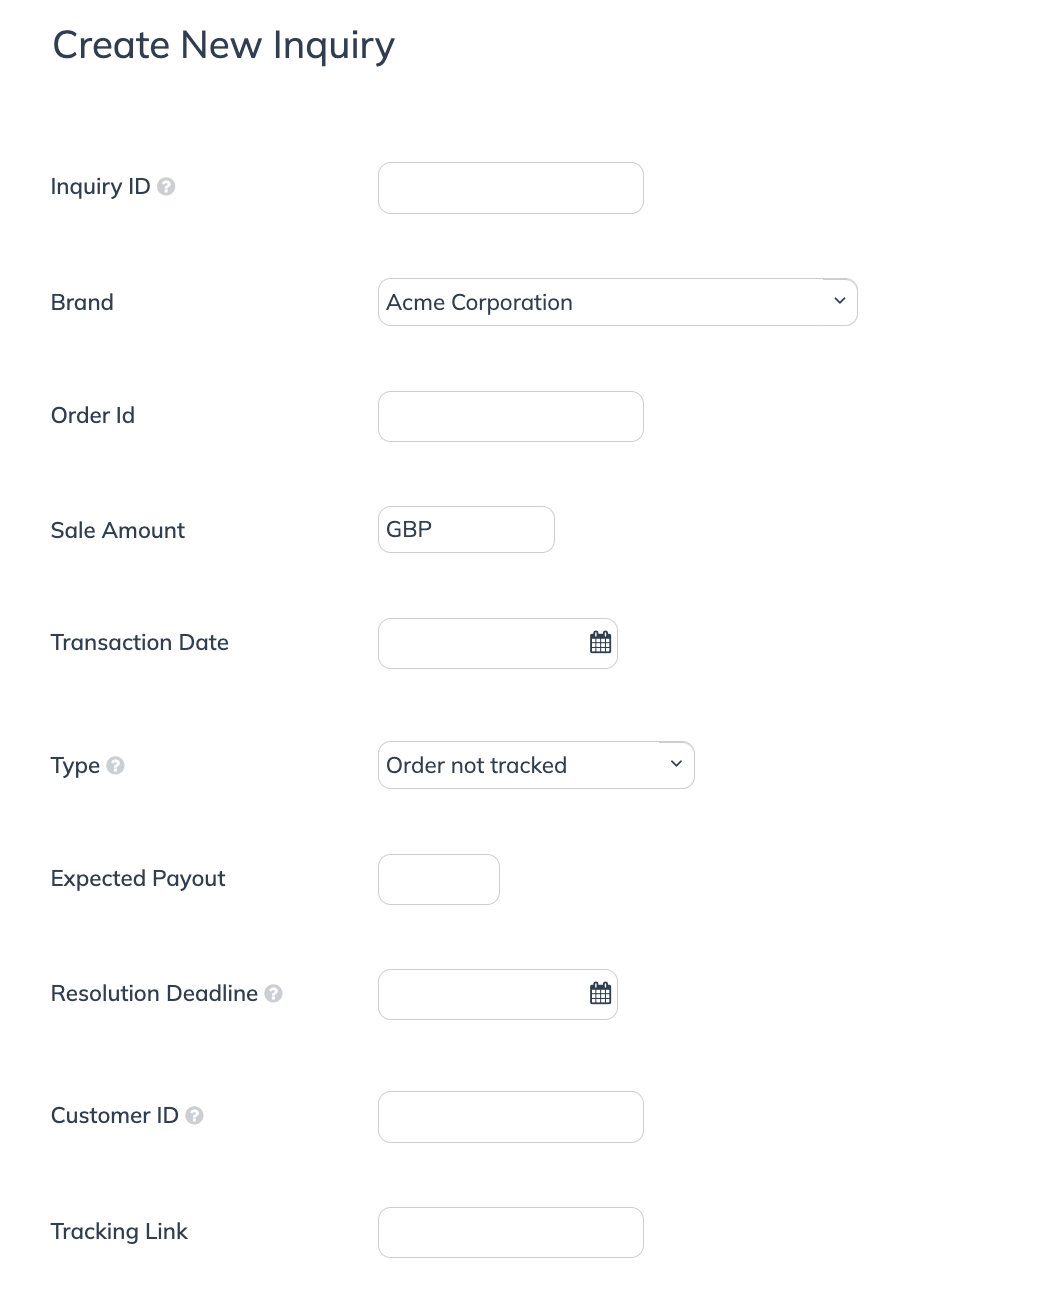The image size is (1054, 1296).
Task: Open the Transaction Date calendar picker
Action: (x=600, y=643)
